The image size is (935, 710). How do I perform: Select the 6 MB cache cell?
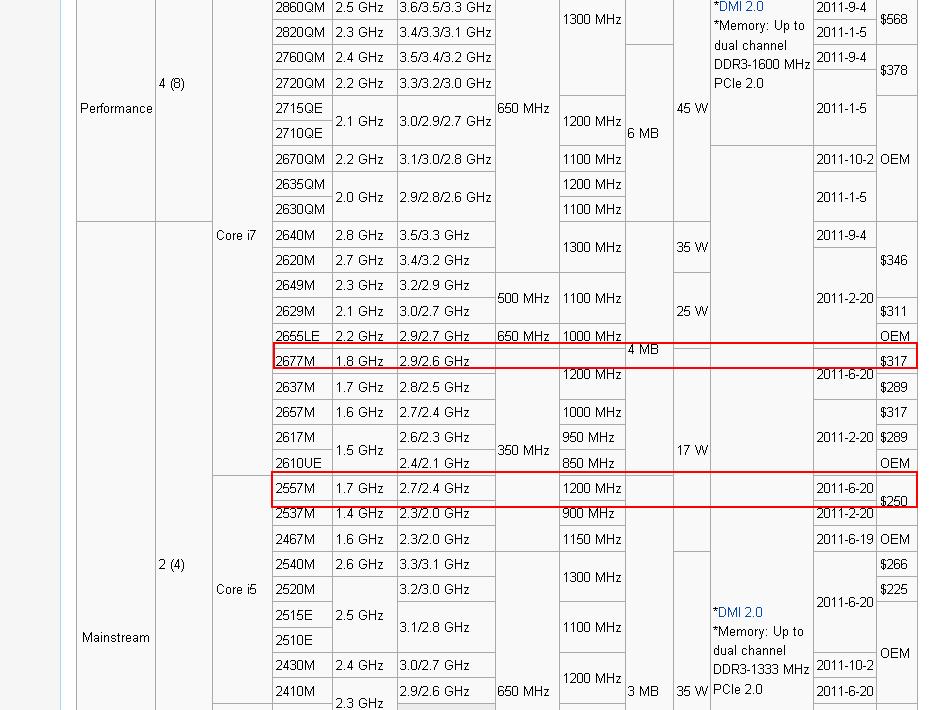pyautogui.click(x=649, y=133)
